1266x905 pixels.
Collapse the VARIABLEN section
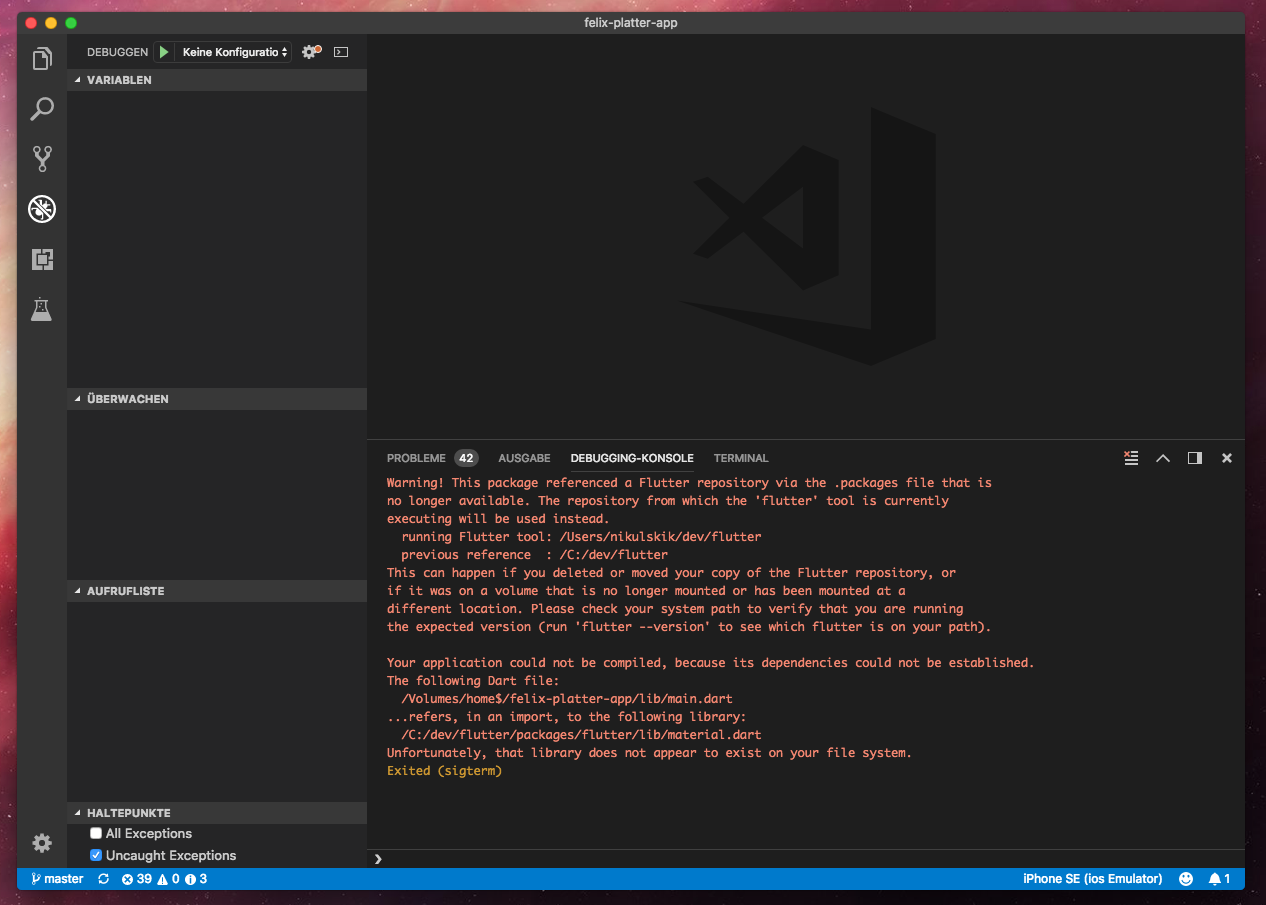click(x=77, y=80)
